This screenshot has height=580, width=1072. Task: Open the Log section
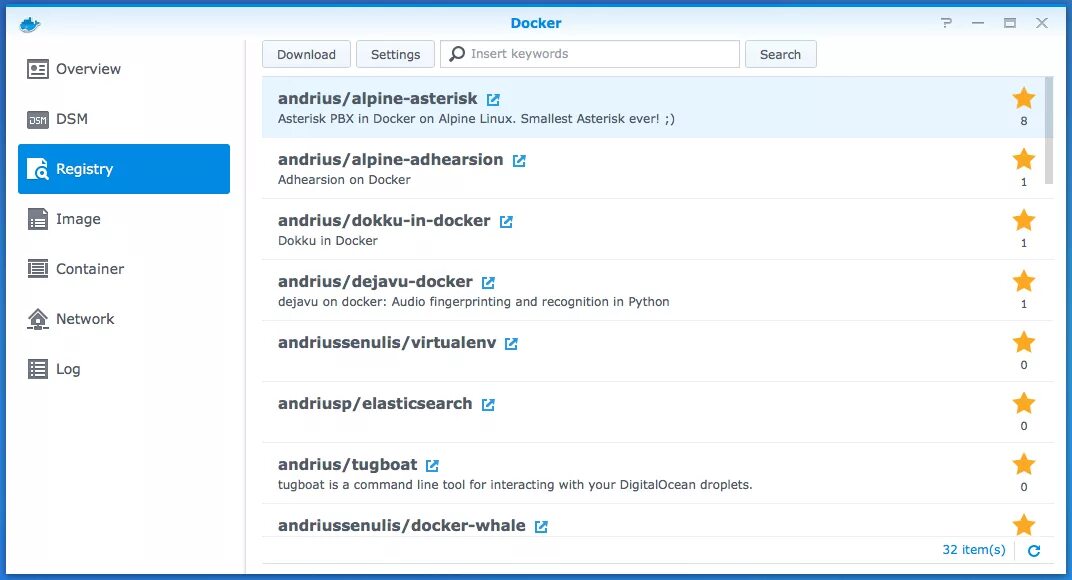(x=124, y=369)
